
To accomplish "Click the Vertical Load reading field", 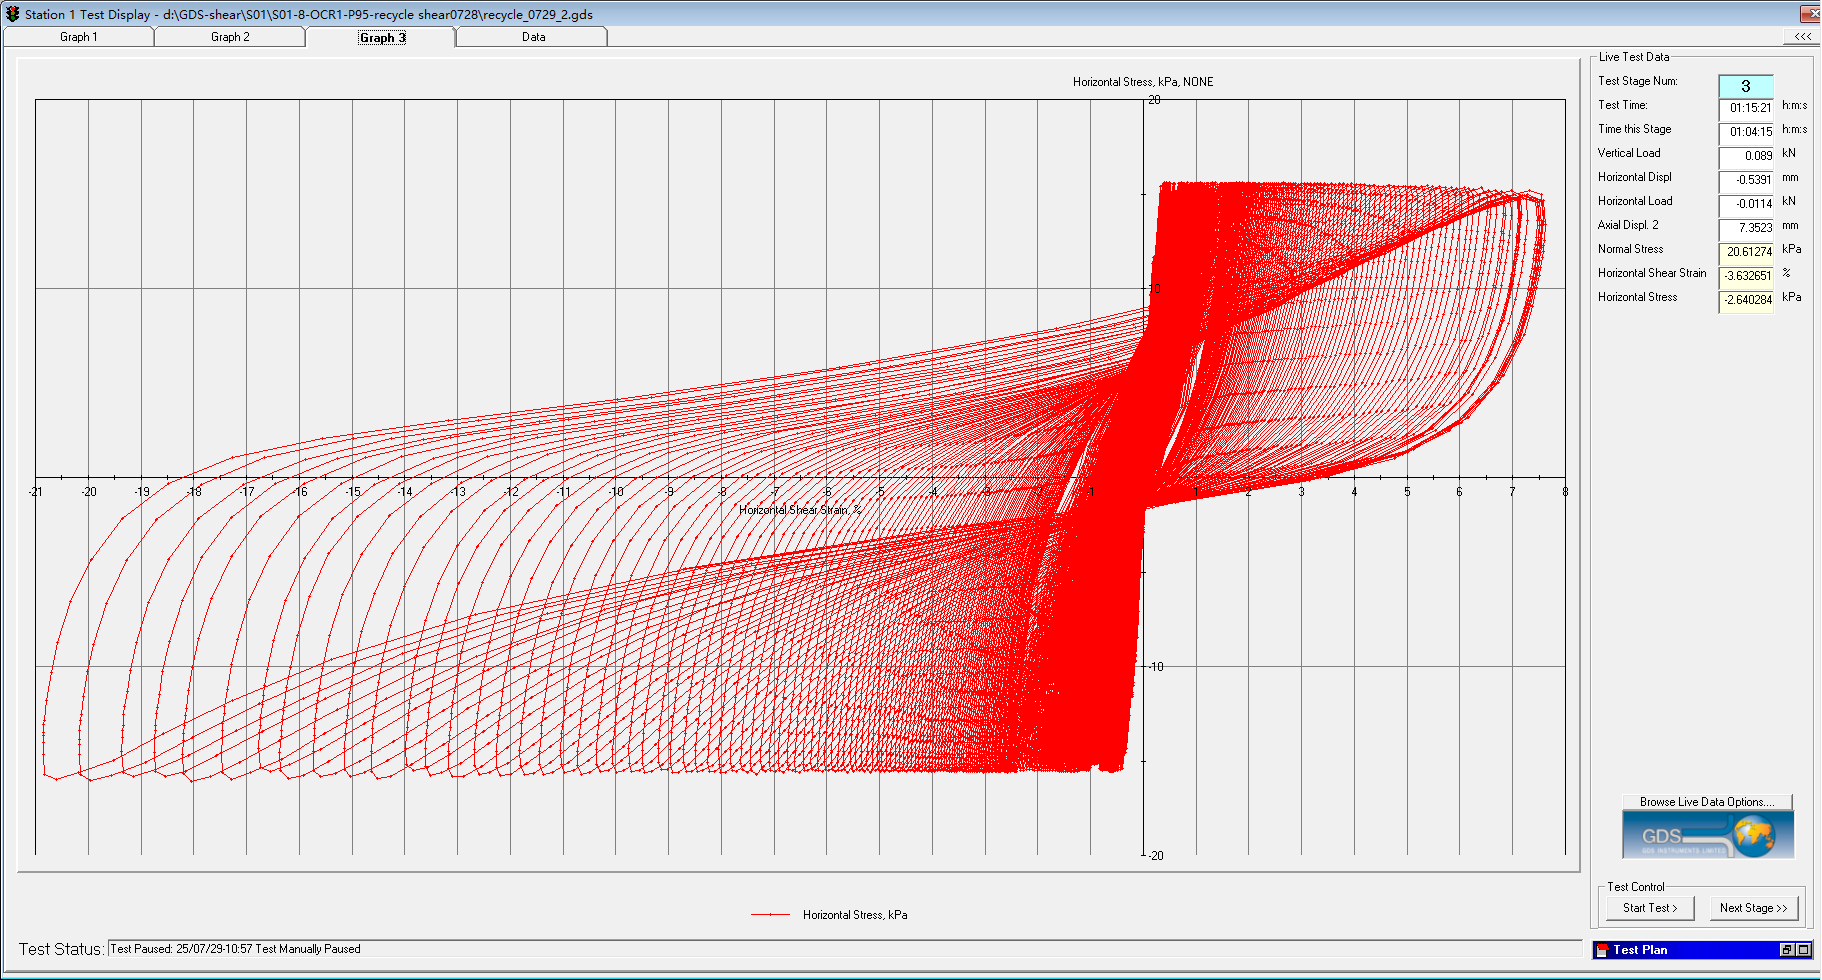I will [x=1746, y=156].
